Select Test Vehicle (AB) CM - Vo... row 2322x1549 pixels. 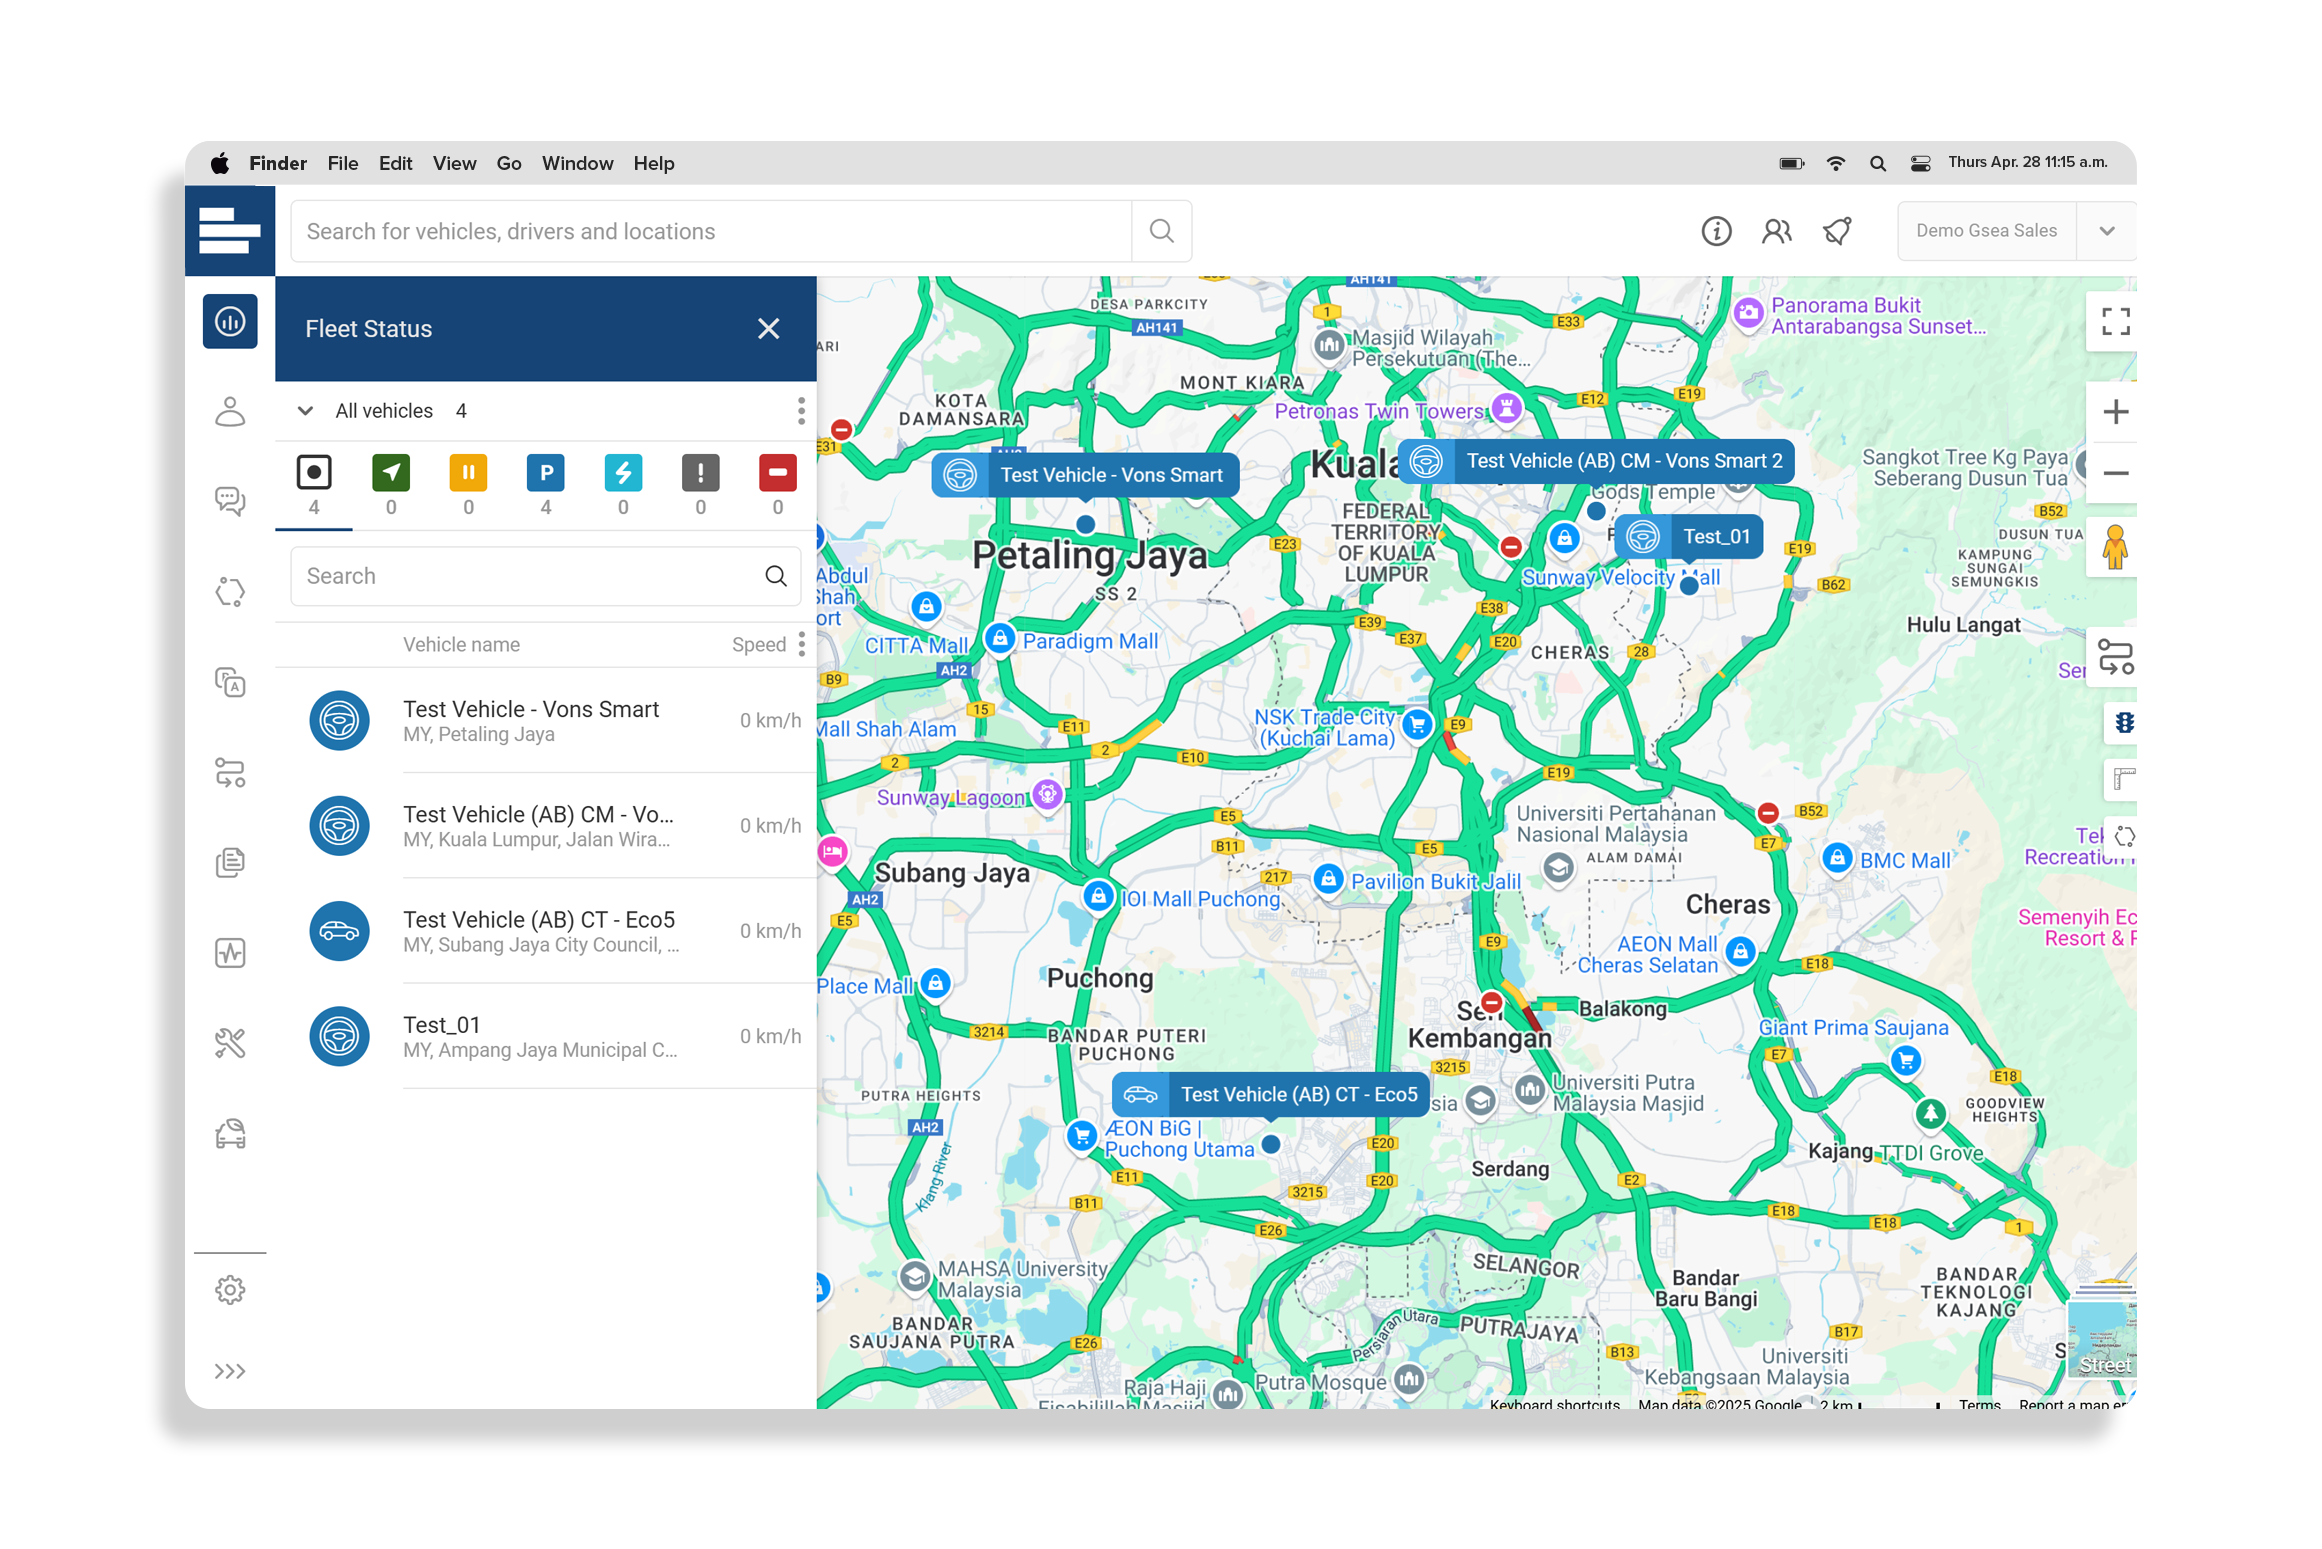click(546, 826)
